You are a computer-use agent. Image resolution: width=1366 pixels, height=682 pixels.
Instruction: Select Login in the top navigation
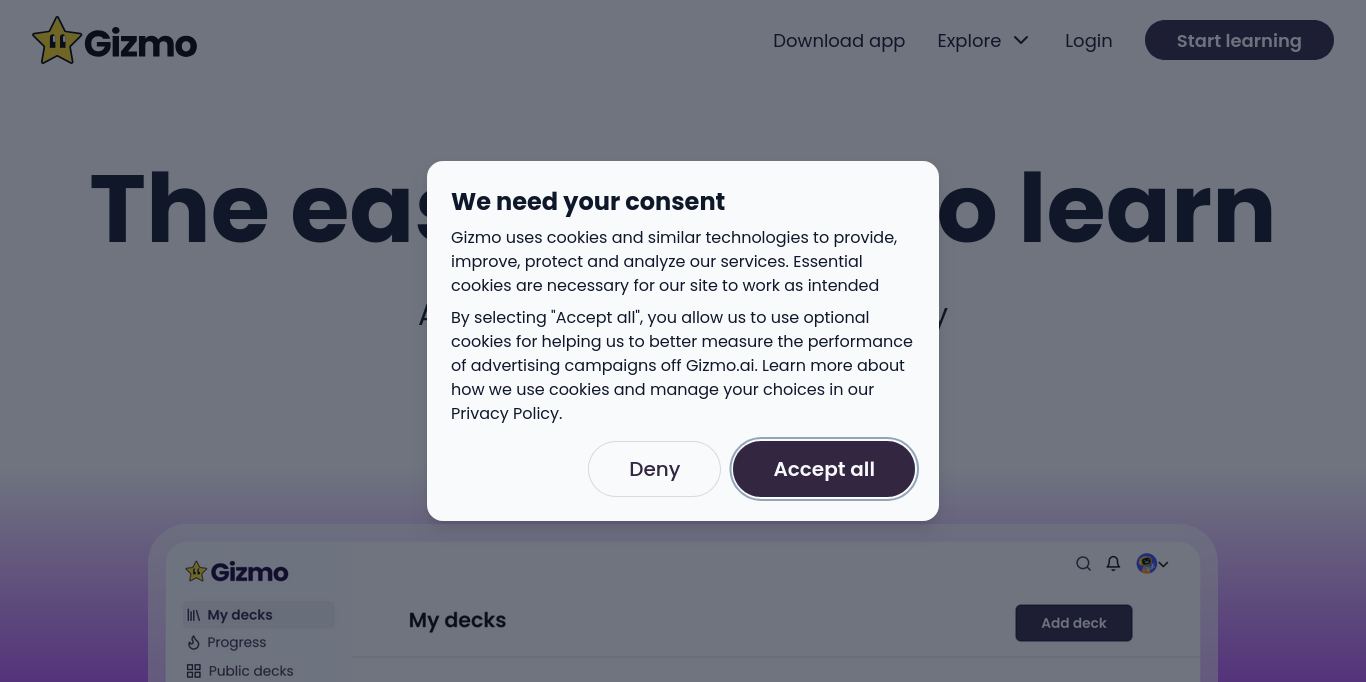click(1088, 41)
